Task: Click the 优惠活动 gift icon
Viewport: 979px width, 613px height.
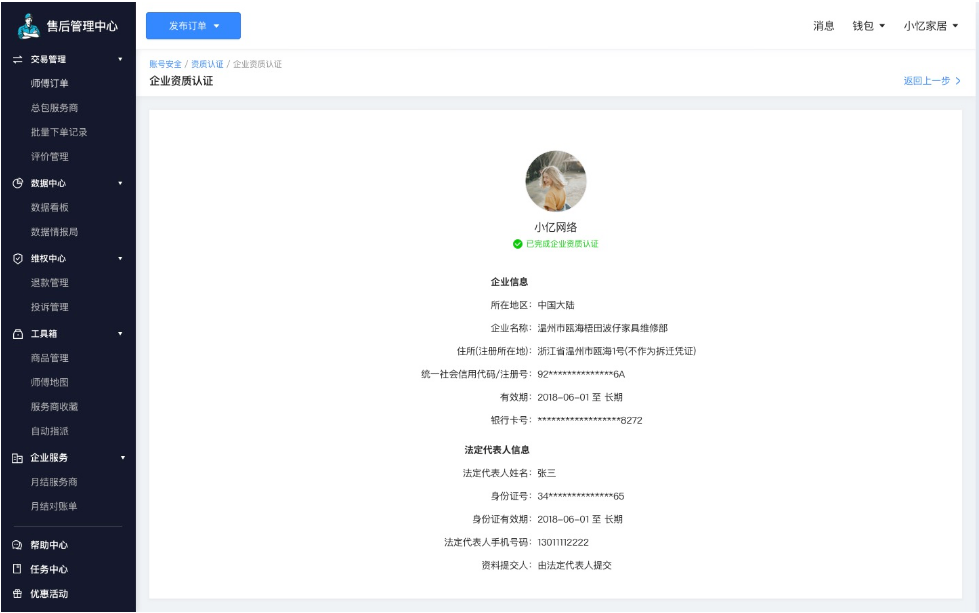Action: click(x=17, y=594)
